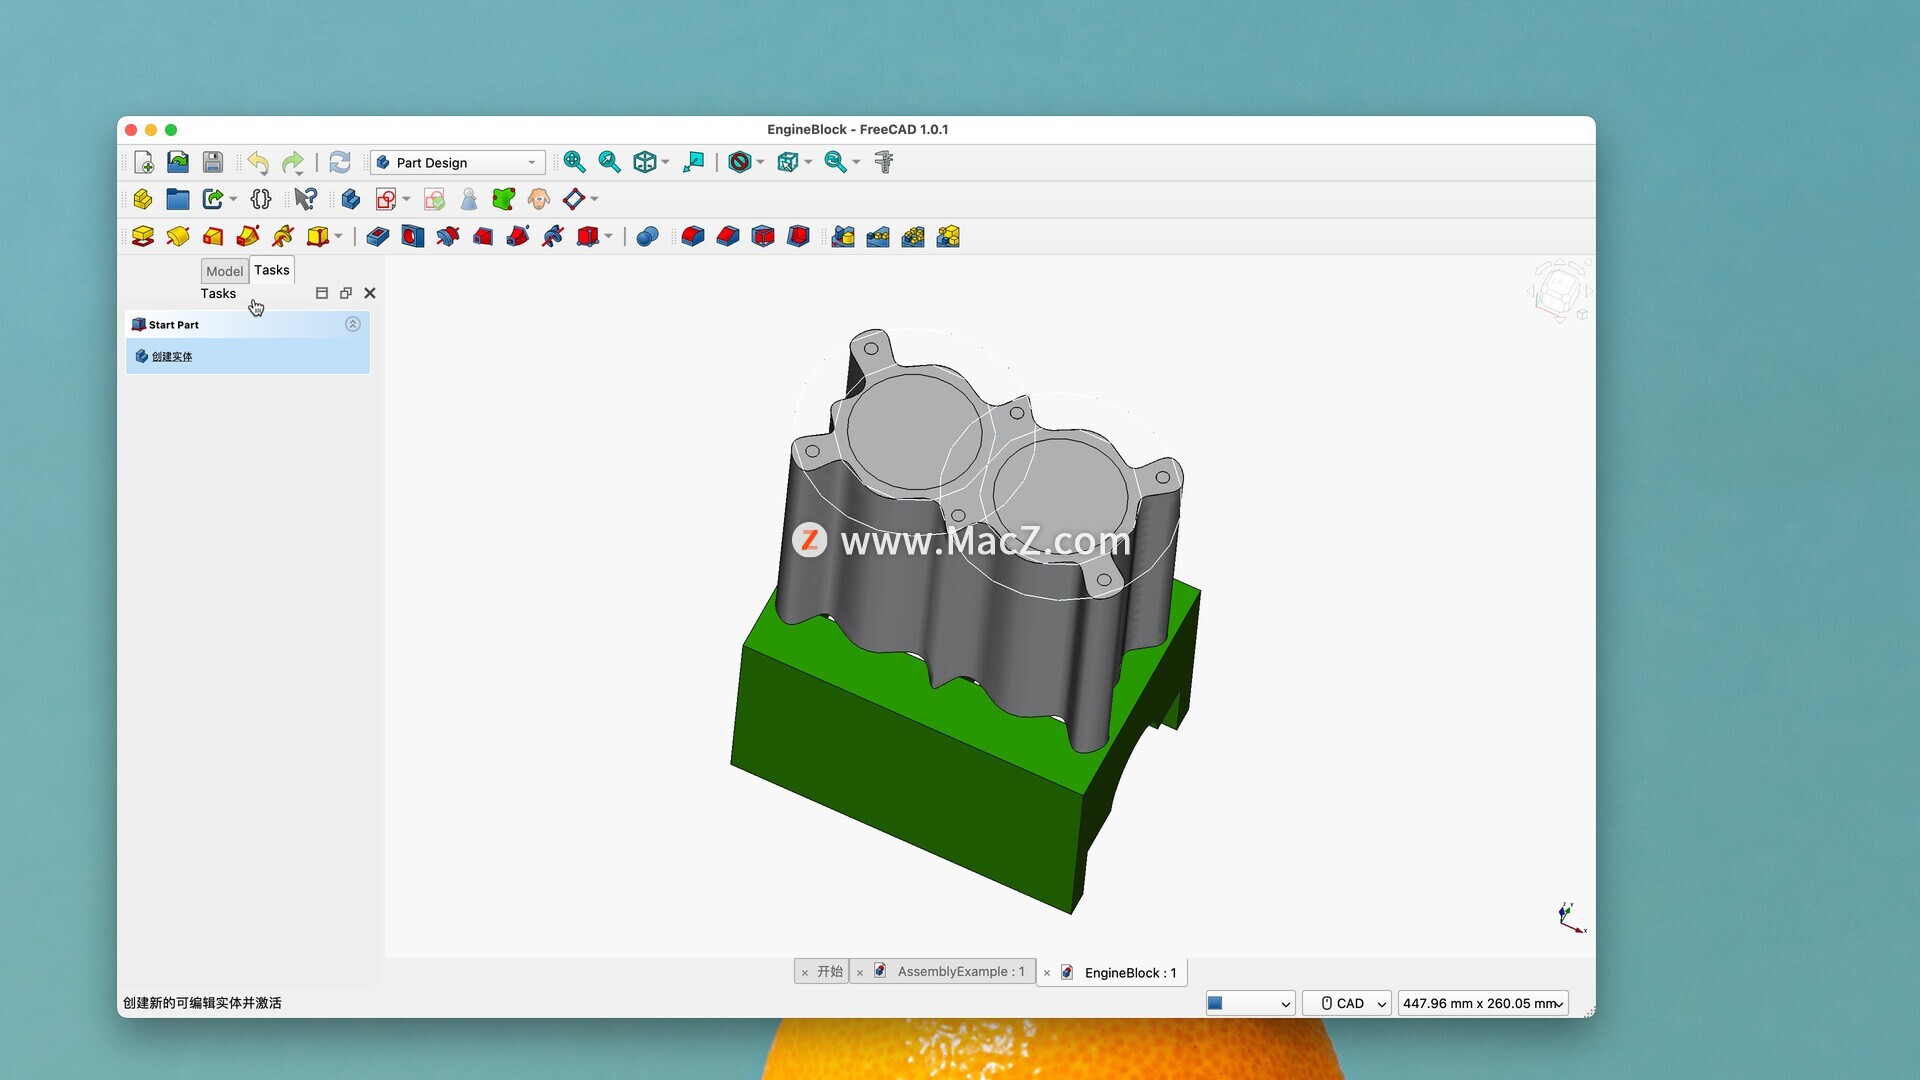Image resolution: width=1920 pixels, height=1080 pixels.
Task: Add a variable set with braces icon
Action: click(261, 199)
